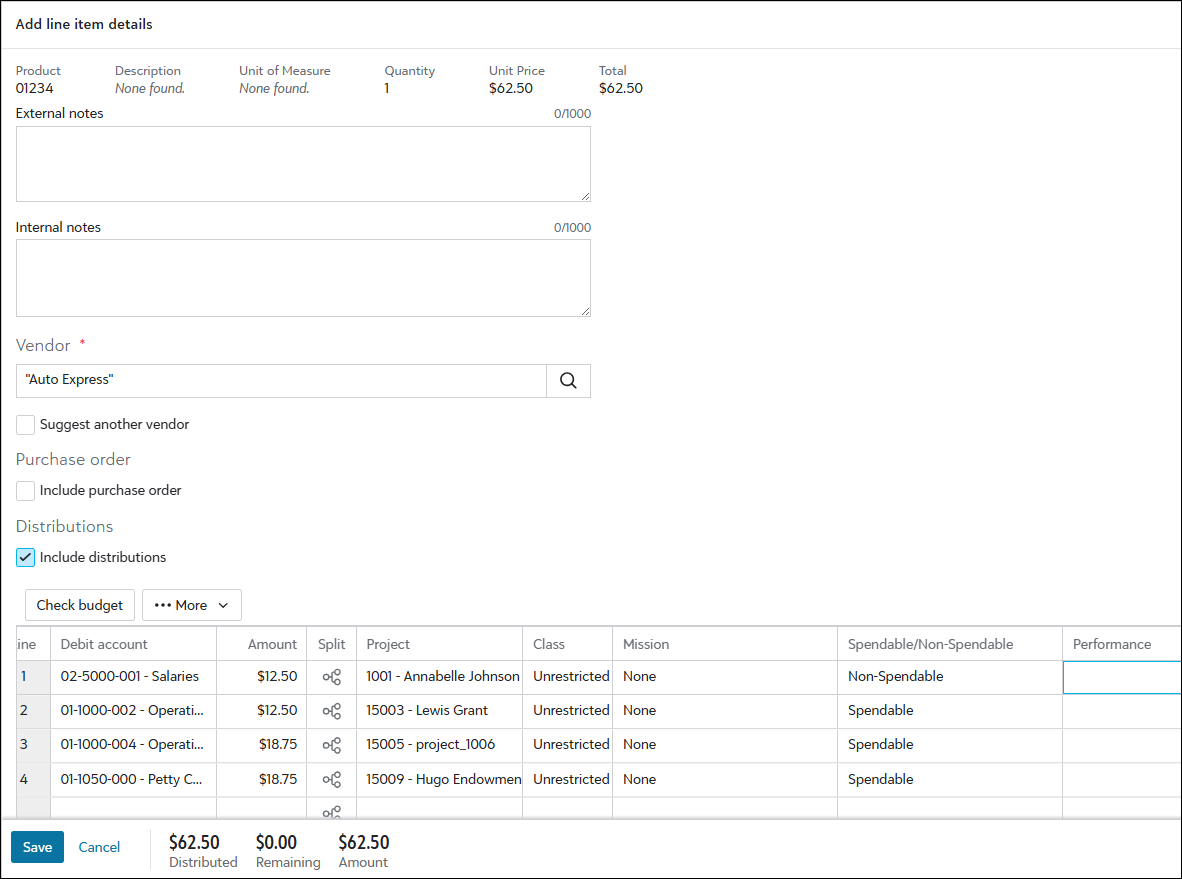Click inside the External notes field
This screenshot has height=879, width=1182.
(303, 164)
